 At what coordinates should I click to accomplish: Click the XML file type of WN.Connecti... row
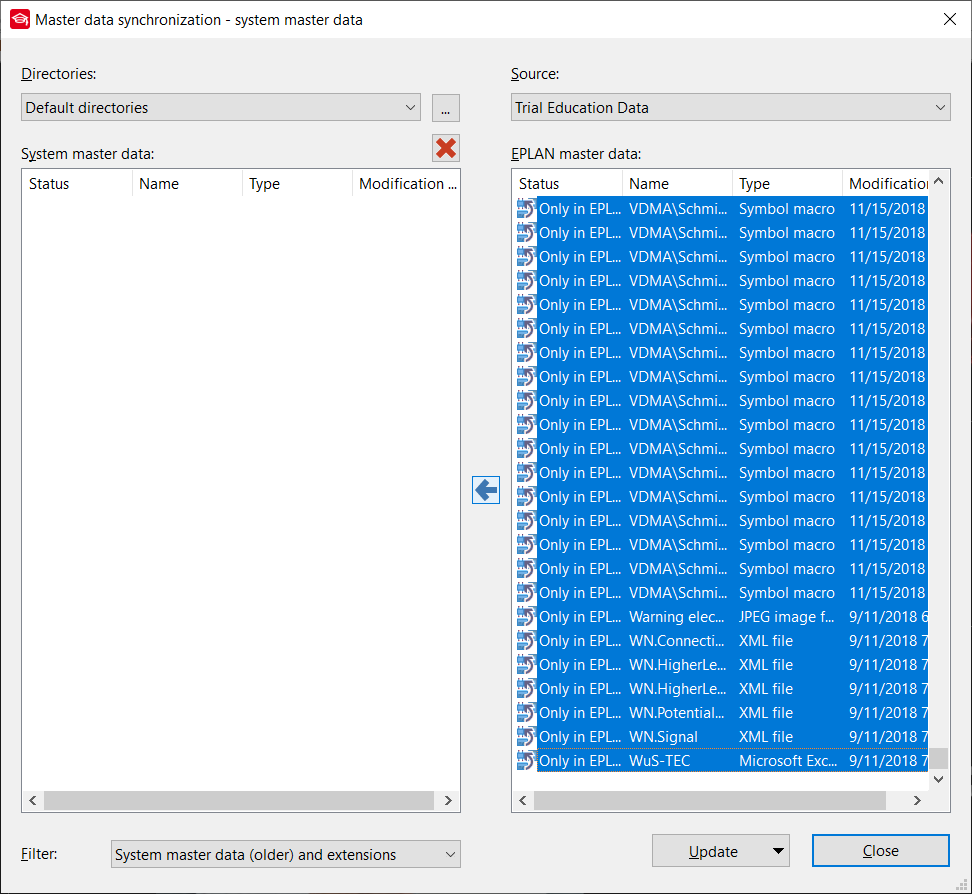[787, 641]
